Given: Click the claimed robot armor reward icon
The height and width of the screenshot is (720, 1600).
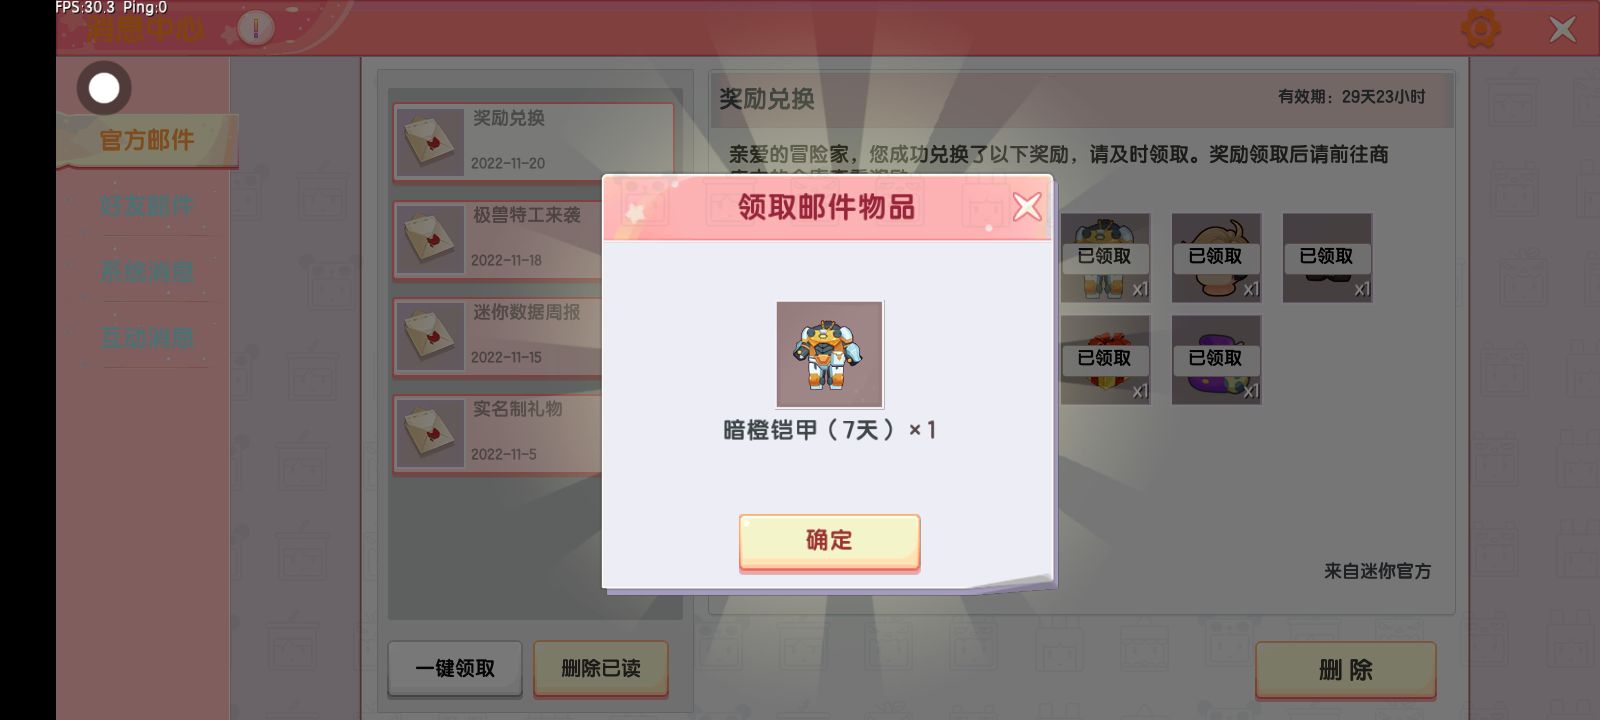Looking at the screenshot, I should tap(1105, 258).
